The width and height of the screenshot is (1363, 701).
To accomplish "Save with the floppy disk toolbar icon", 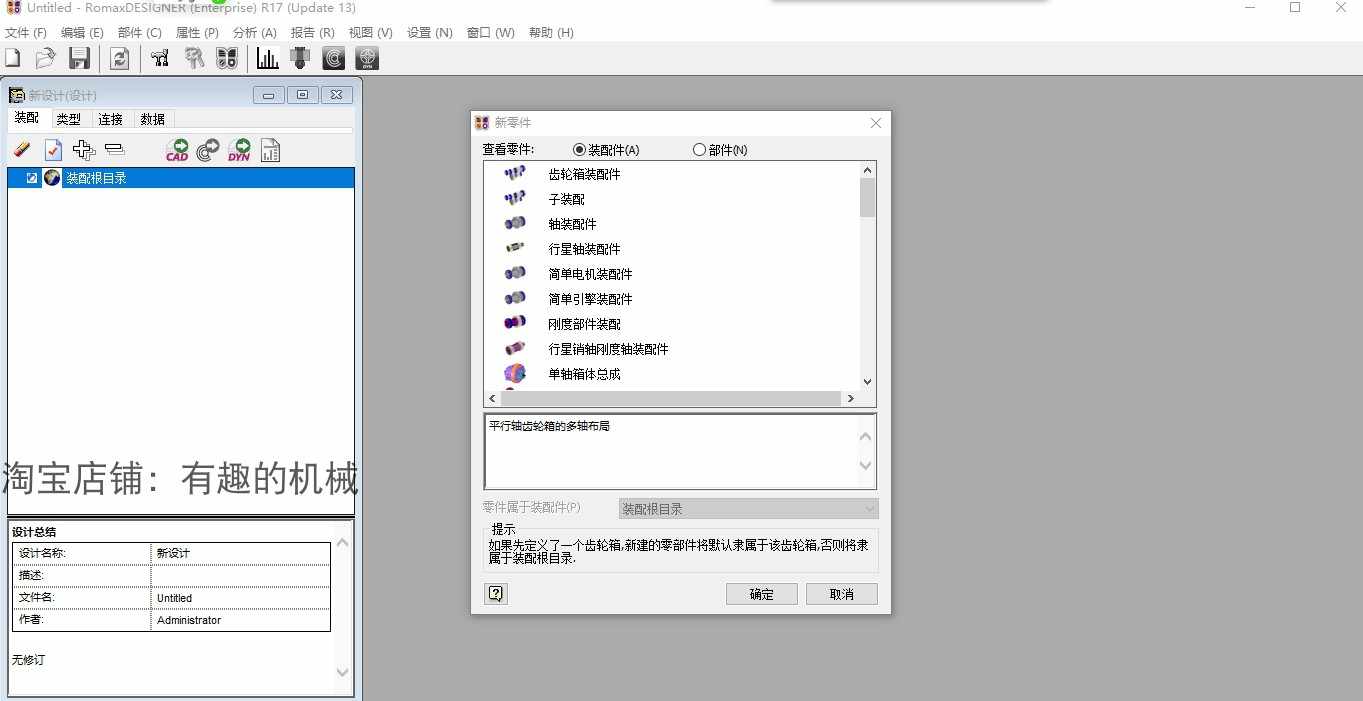I will [x=79, y=59].
